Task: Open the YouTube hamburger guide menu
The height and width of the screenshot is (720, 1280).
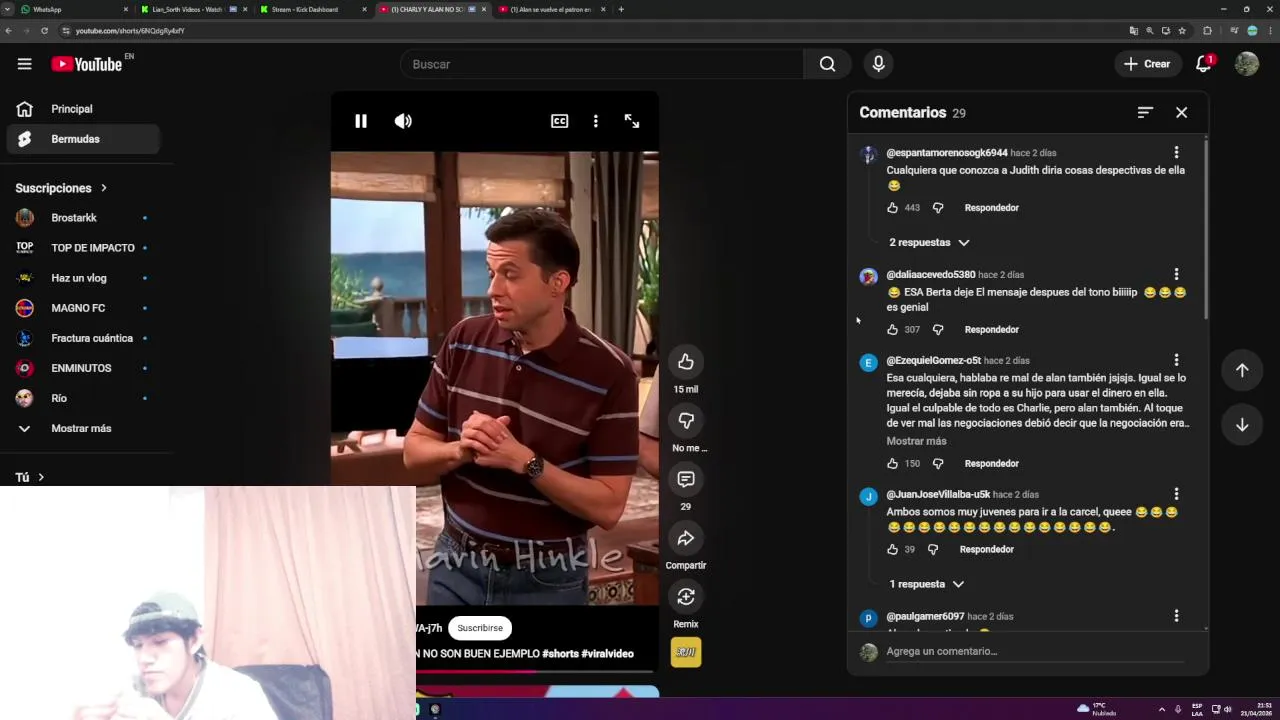Action: click(24, 64)
